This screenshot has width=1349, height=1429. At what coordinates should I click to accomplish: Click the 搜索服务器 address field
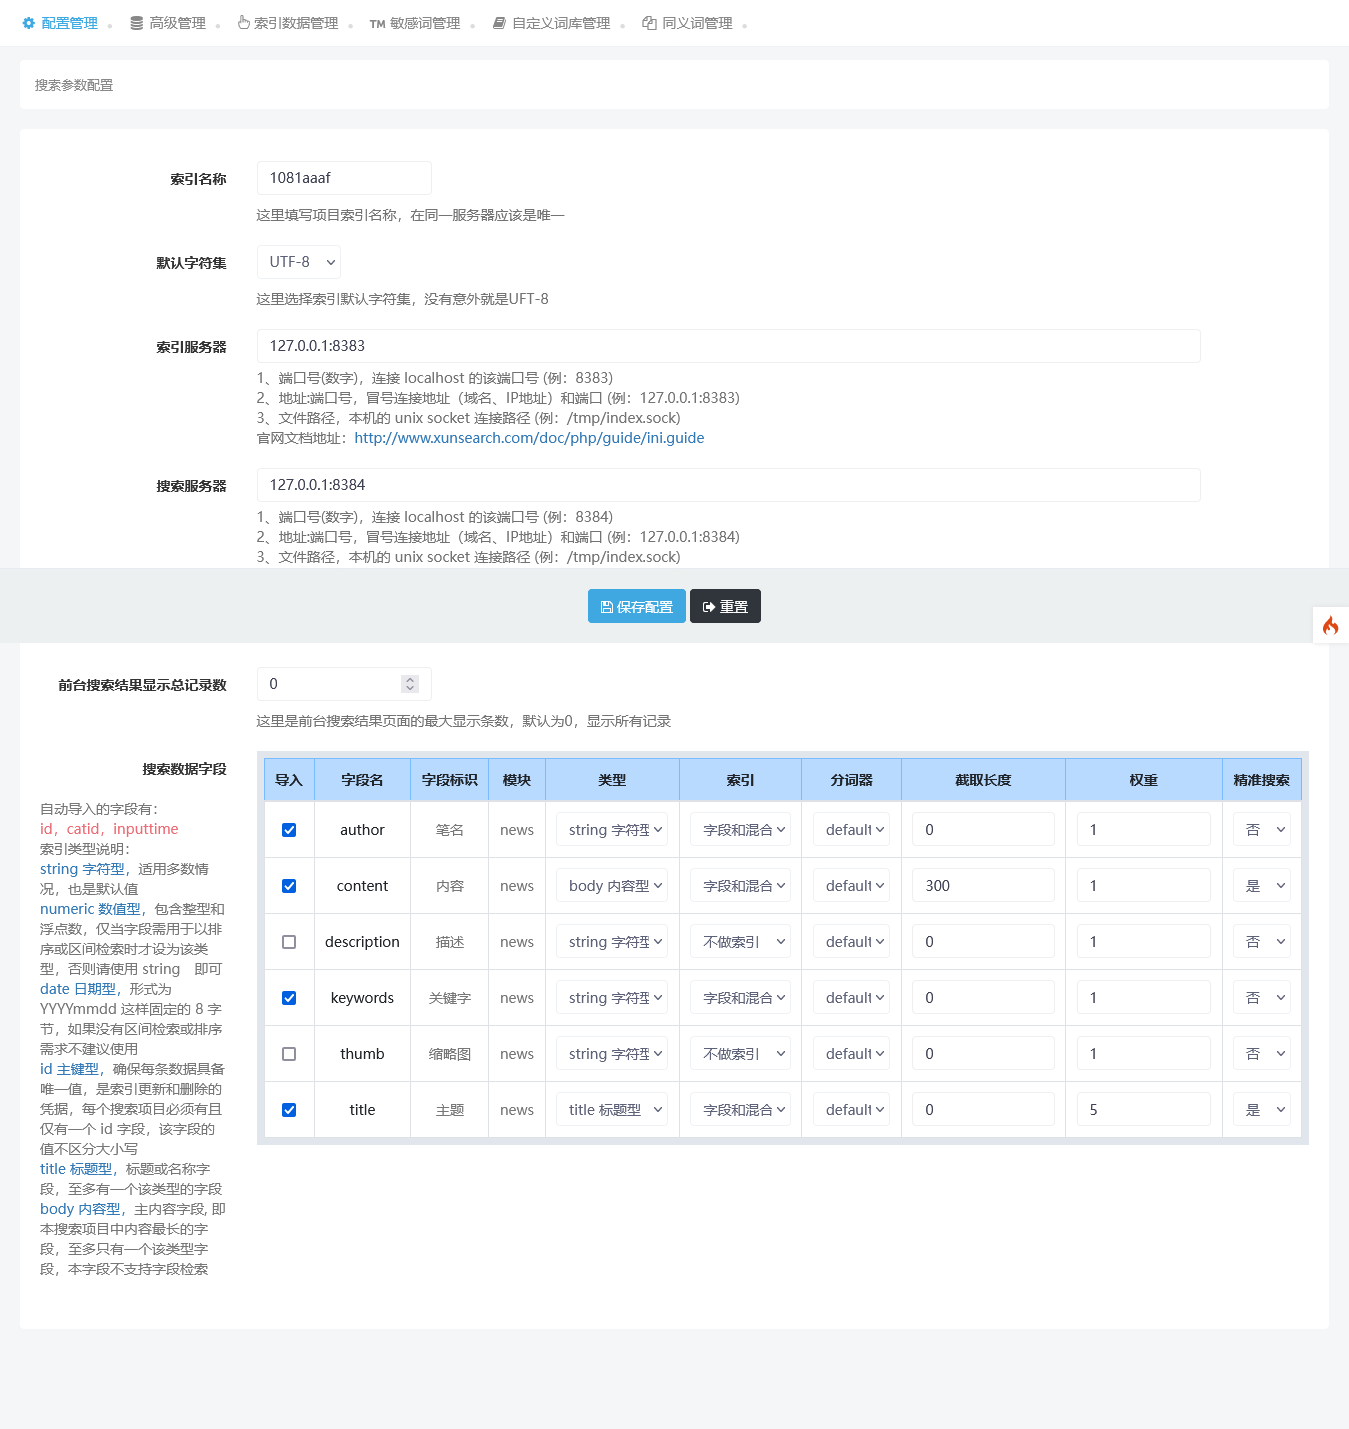point(728,485)
